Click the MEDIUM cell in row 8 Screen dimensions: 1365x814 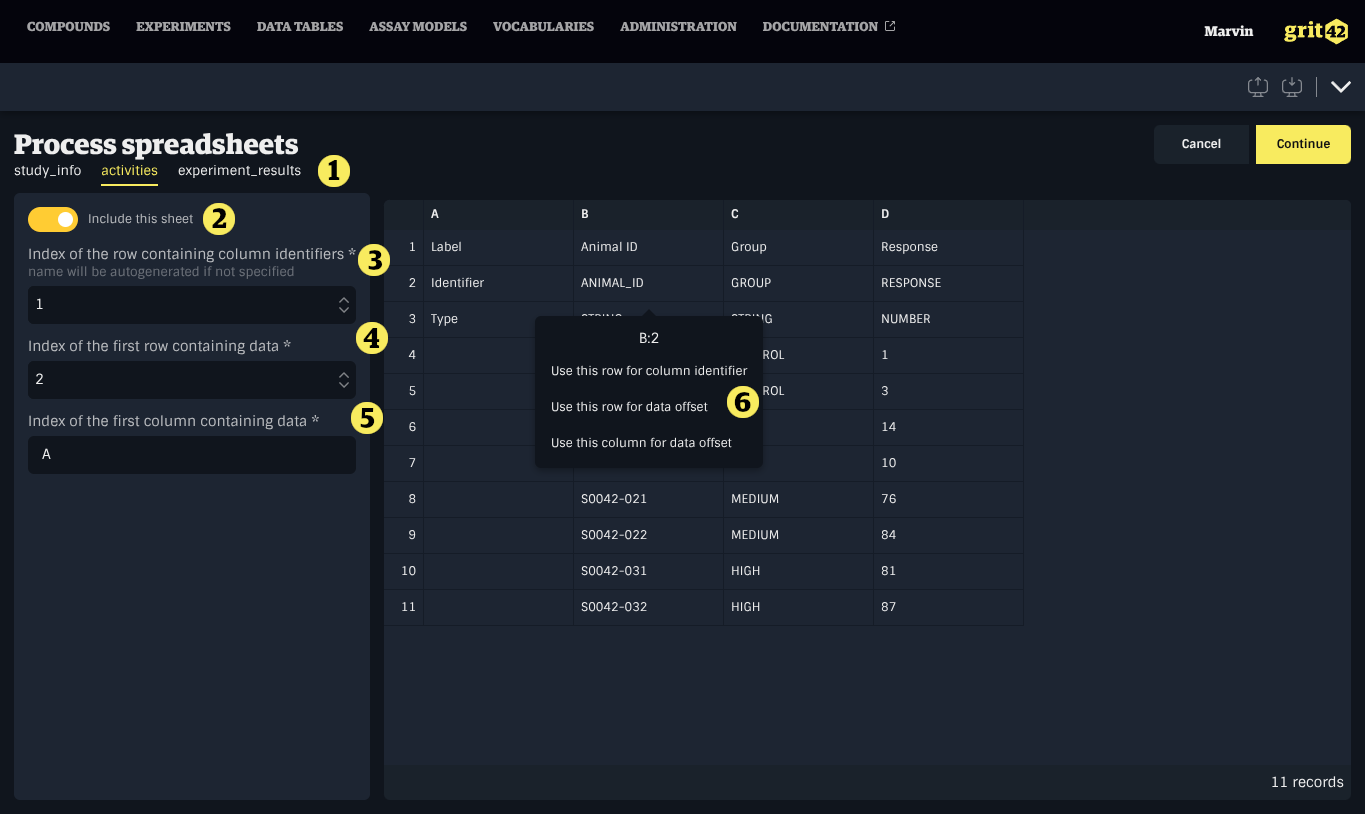pos(799,499)
